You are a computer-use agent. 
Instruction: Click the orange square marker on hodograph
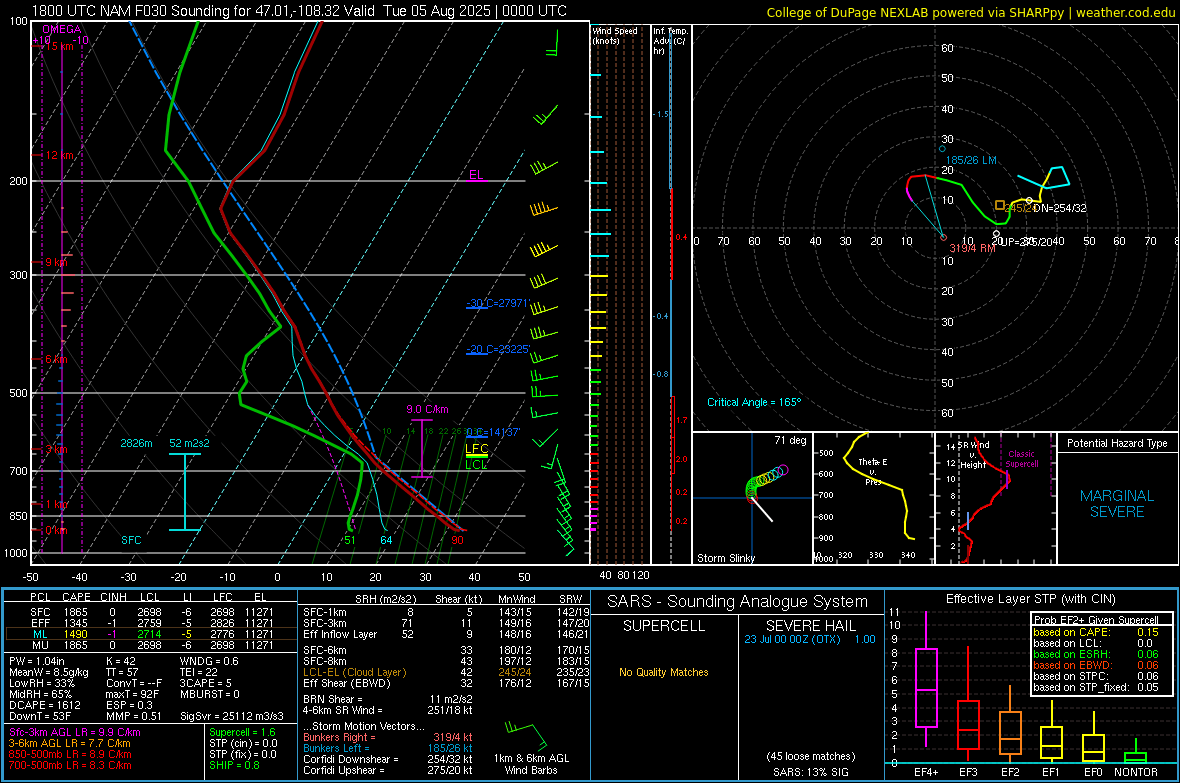(x=999, y=205)
